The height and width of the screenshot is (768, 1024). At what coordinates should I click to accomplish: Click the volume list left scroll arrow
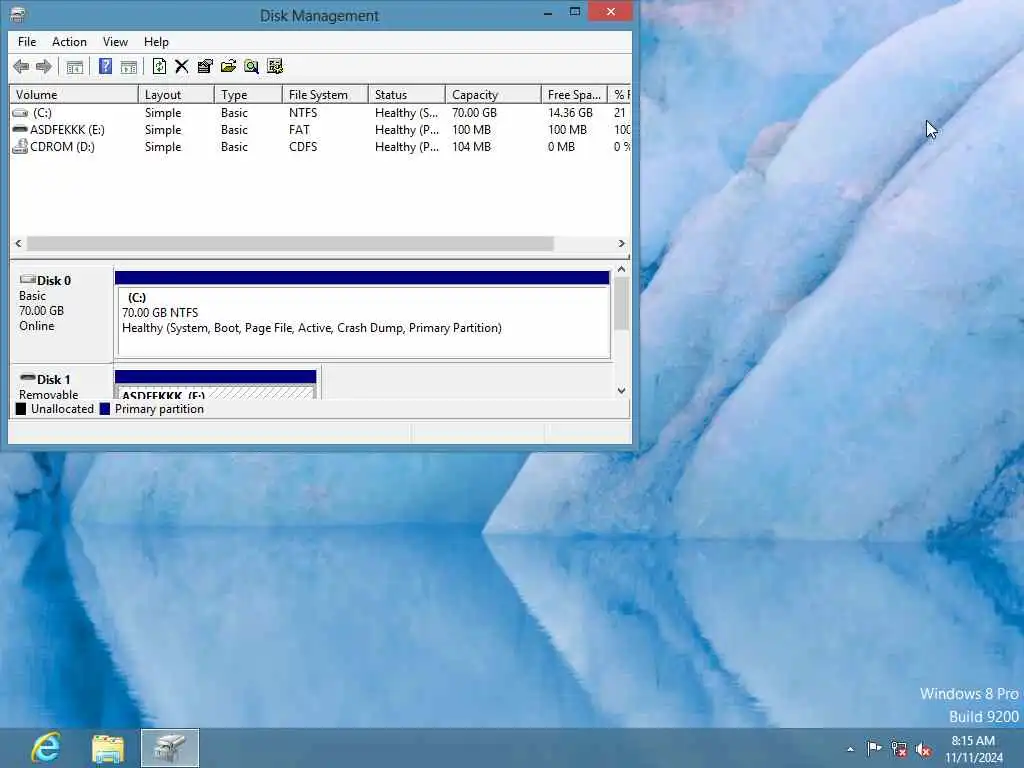point(18,243)
